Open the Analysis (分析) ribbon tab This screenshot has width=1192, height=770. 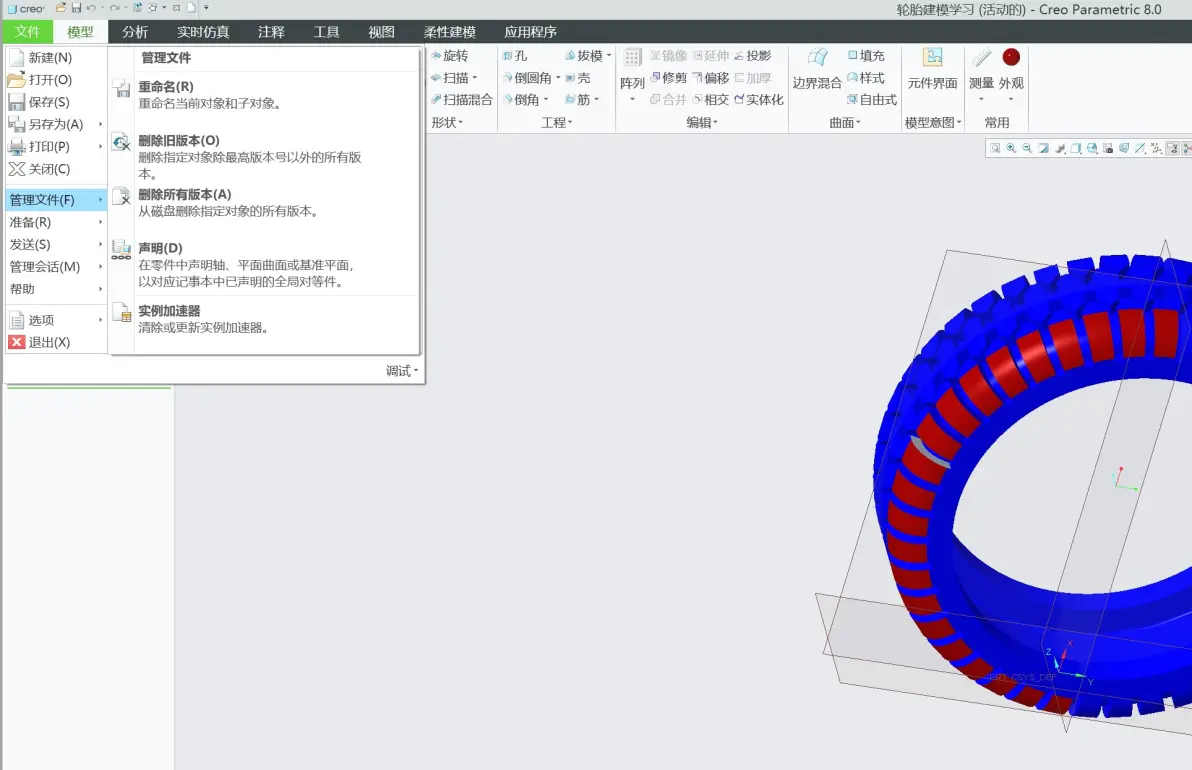pyautogui.click(x=135, y=32)
